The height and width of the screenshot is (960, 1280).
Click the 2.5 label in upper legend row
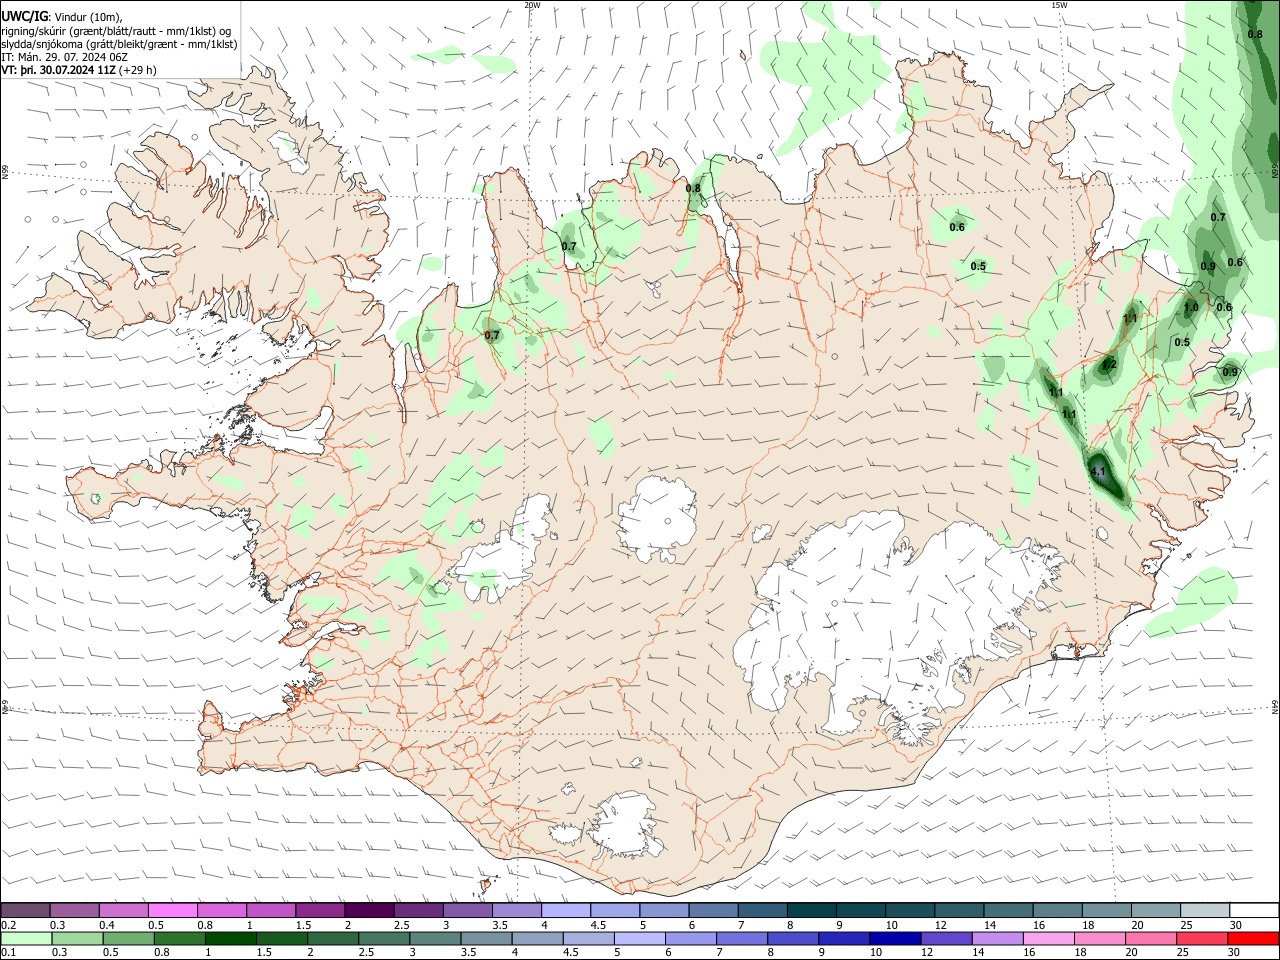tap(401, 925)
